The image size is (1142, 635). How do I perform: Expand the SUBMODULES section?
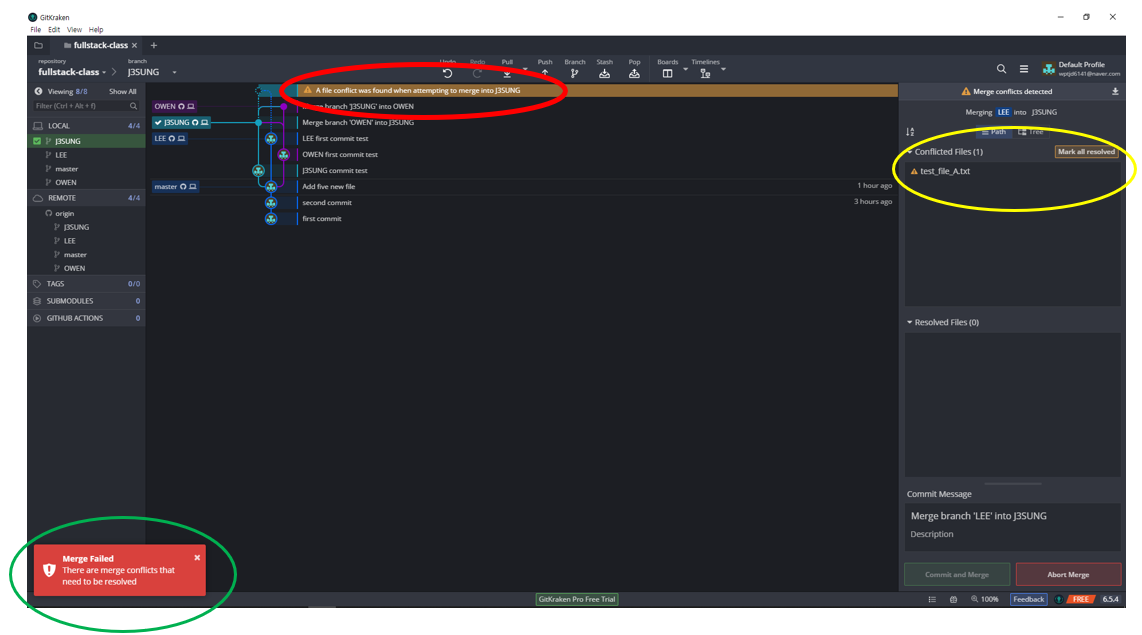[87, 301]
